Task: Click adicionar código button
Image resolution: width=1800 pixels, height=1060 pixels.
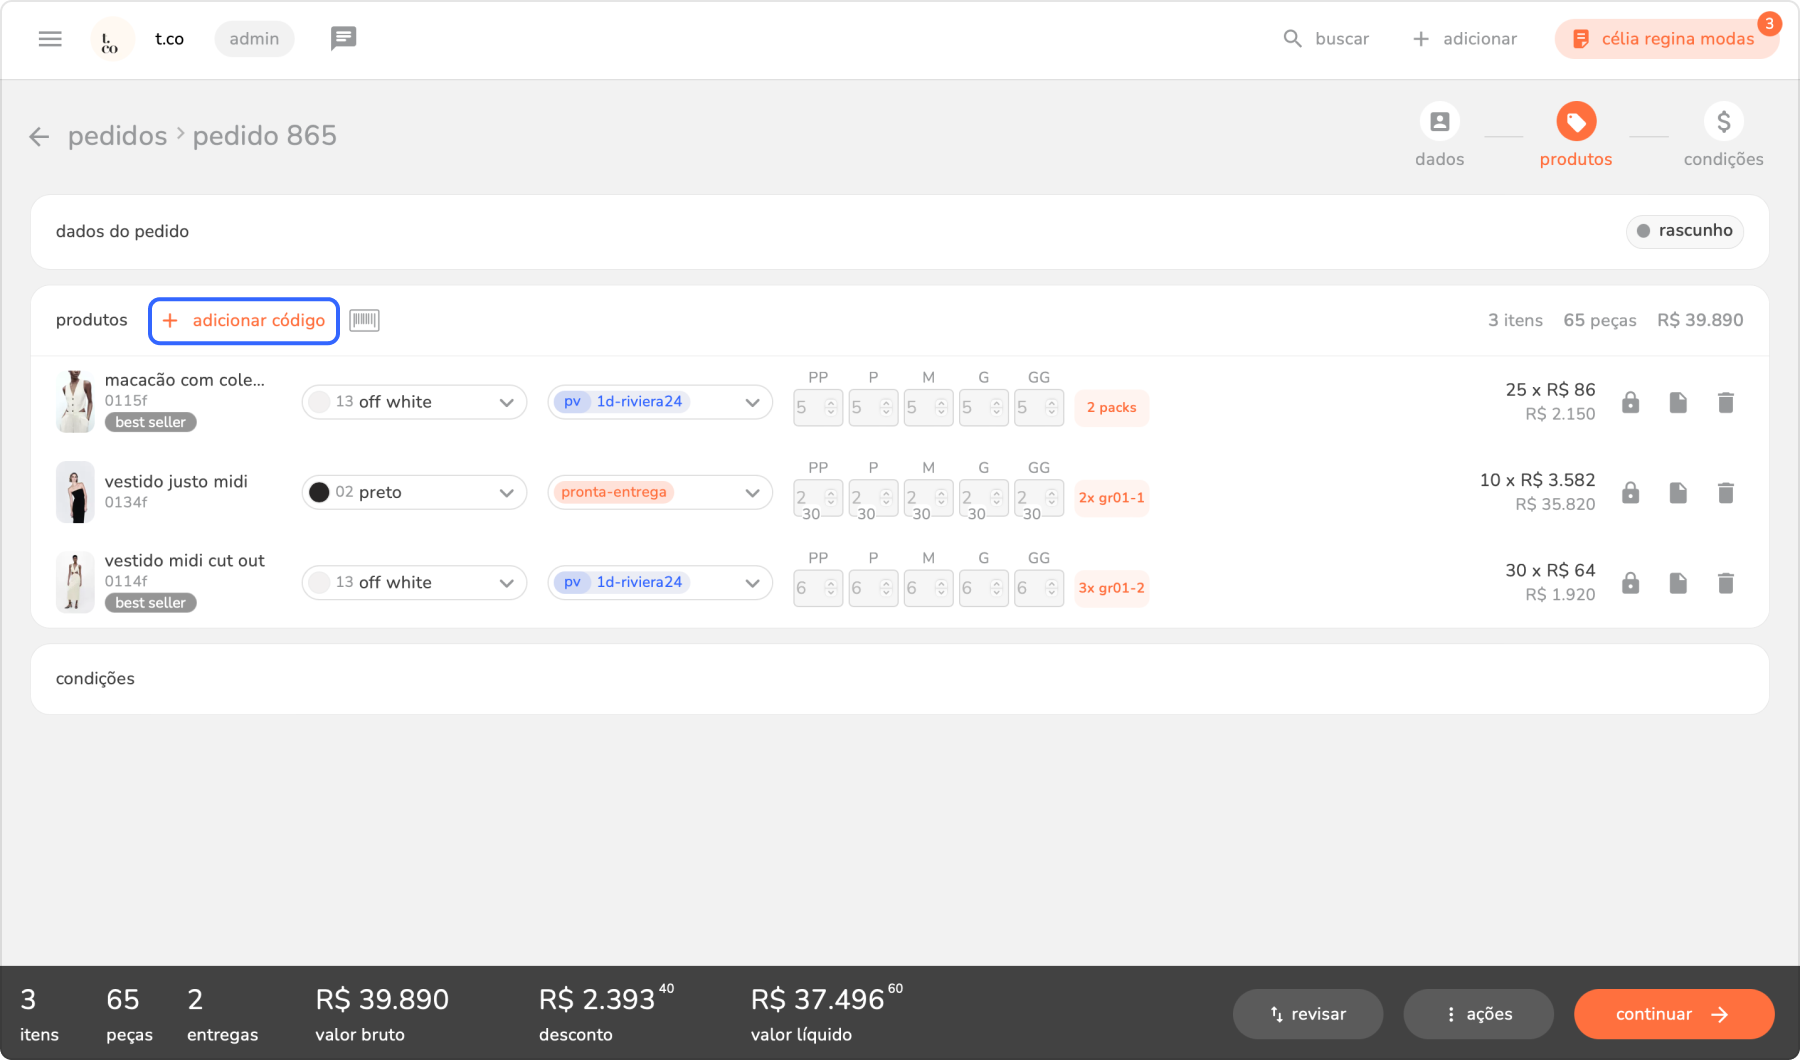Action: point(244,321)
